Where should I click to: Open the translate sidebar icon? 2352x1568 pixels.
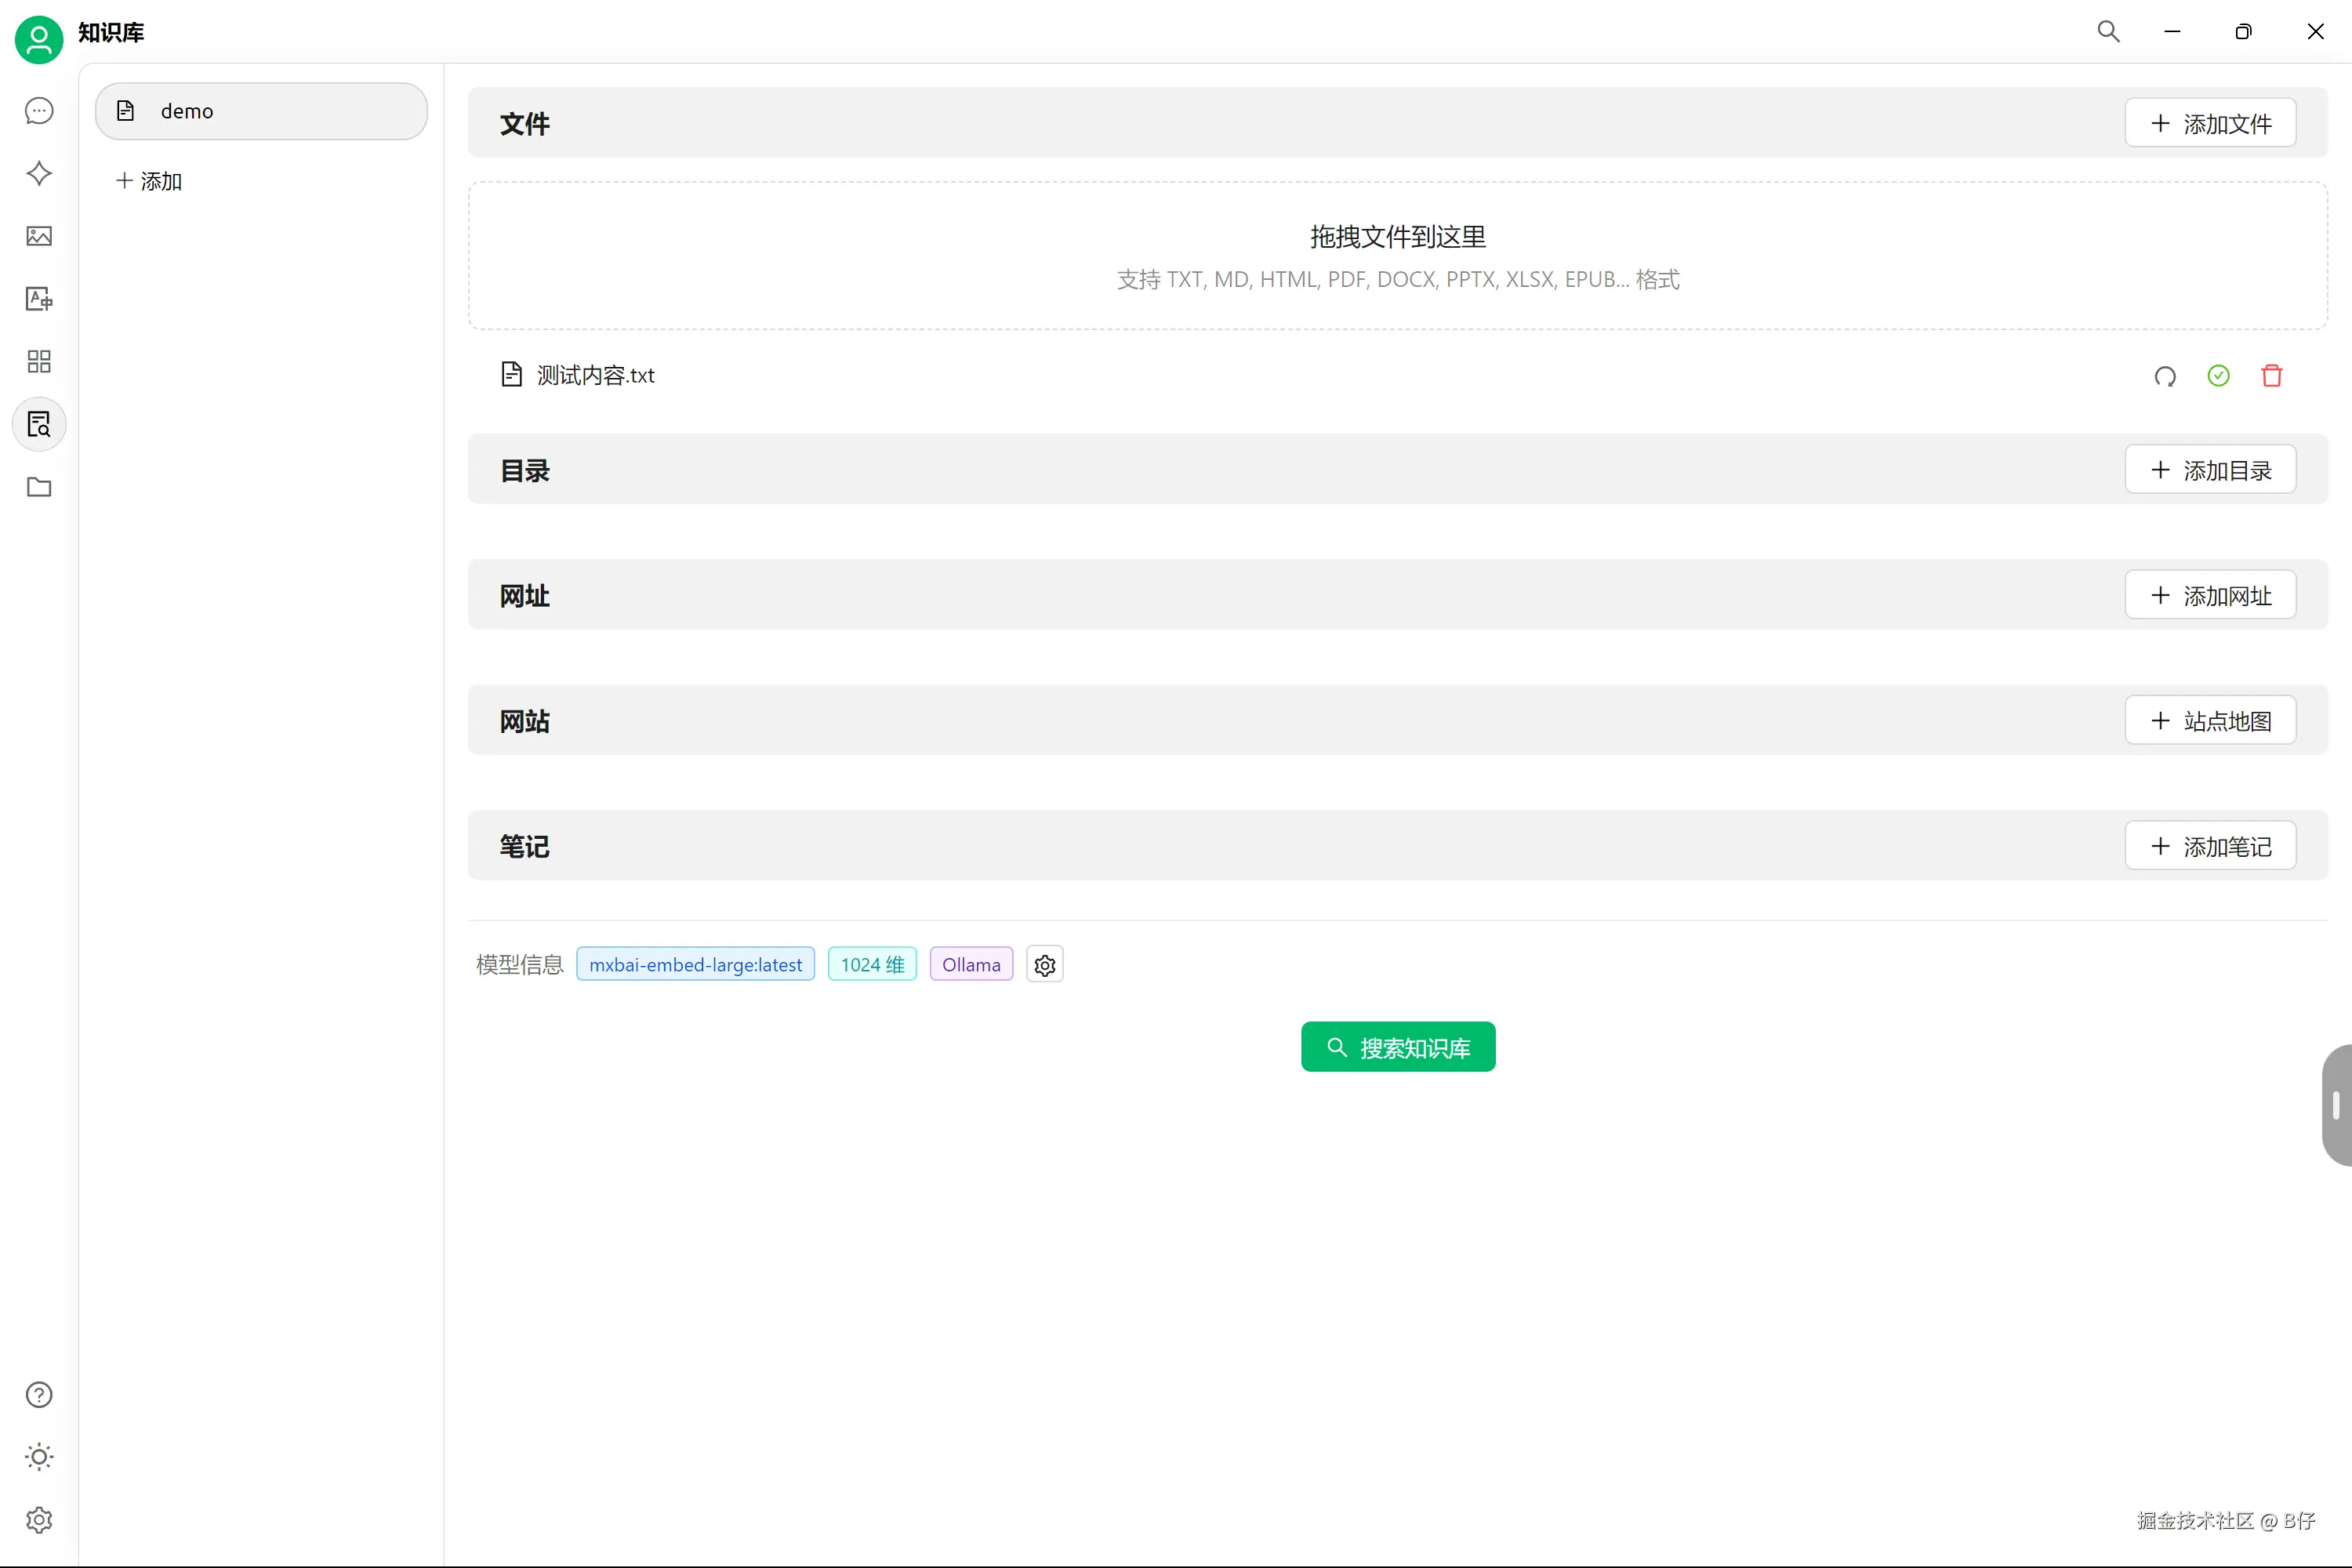(x=39, y=299)
